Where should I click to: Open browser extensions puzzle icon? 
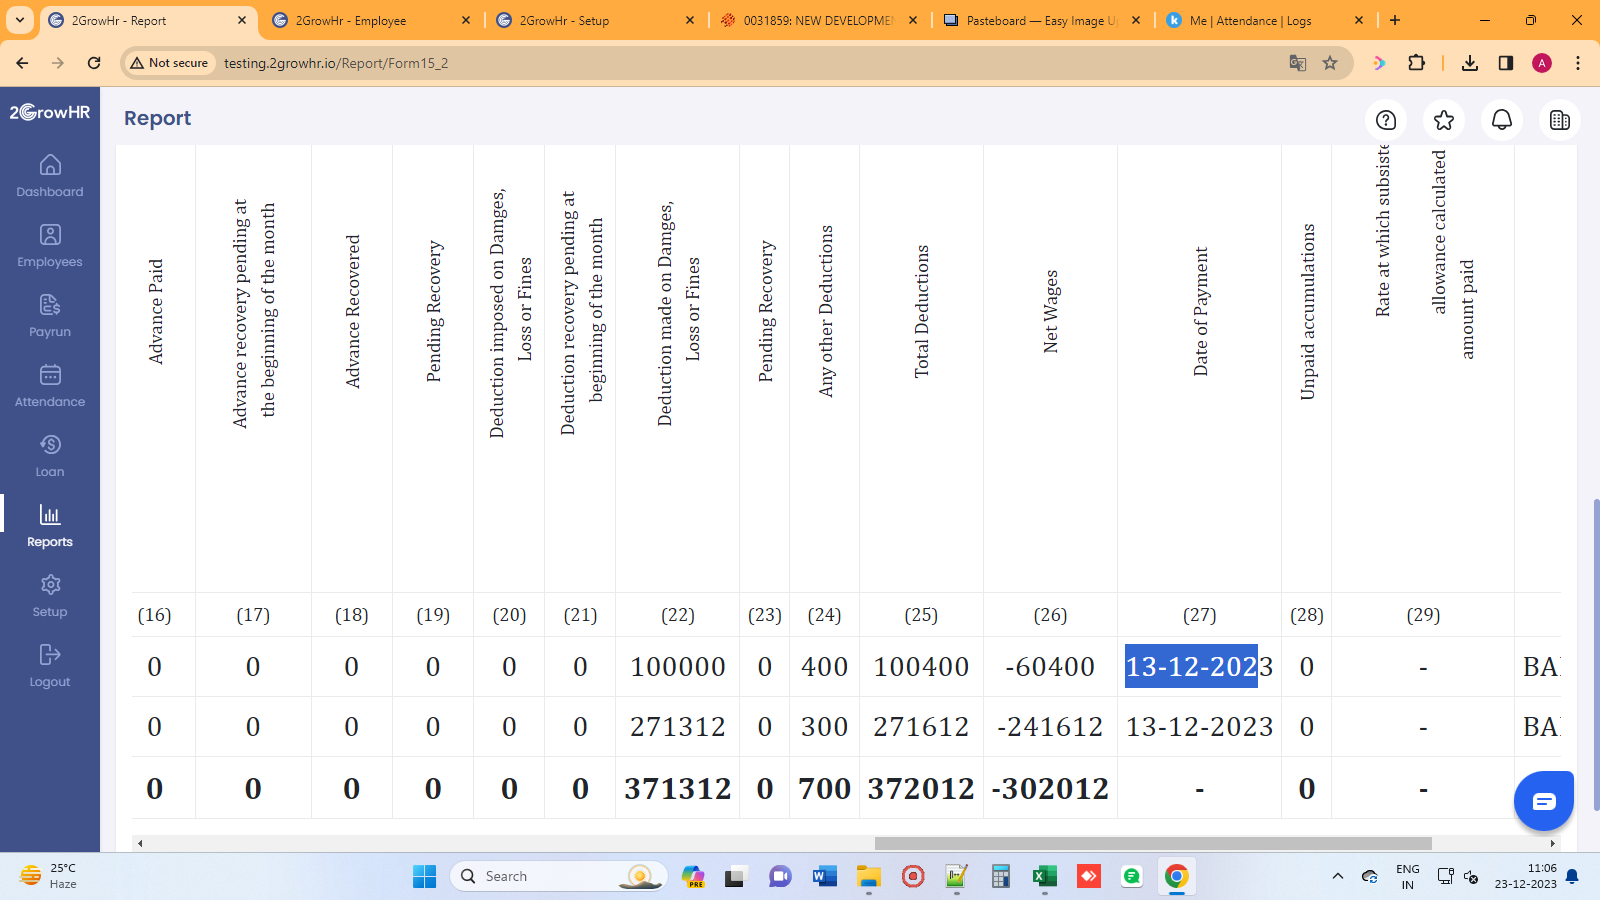click(1416, 63)
